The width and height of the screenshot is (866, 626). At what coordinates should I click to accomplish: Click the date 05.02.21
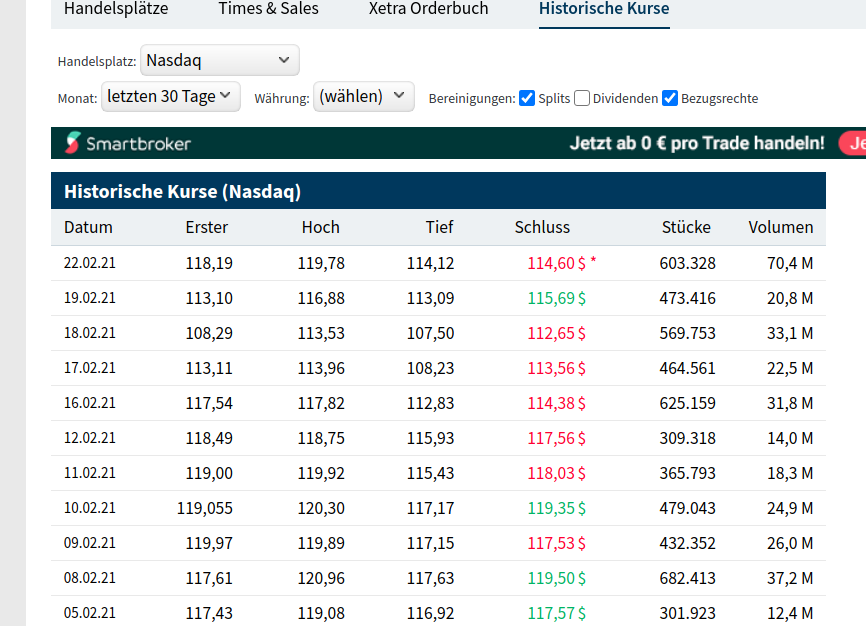coord(90,613)
